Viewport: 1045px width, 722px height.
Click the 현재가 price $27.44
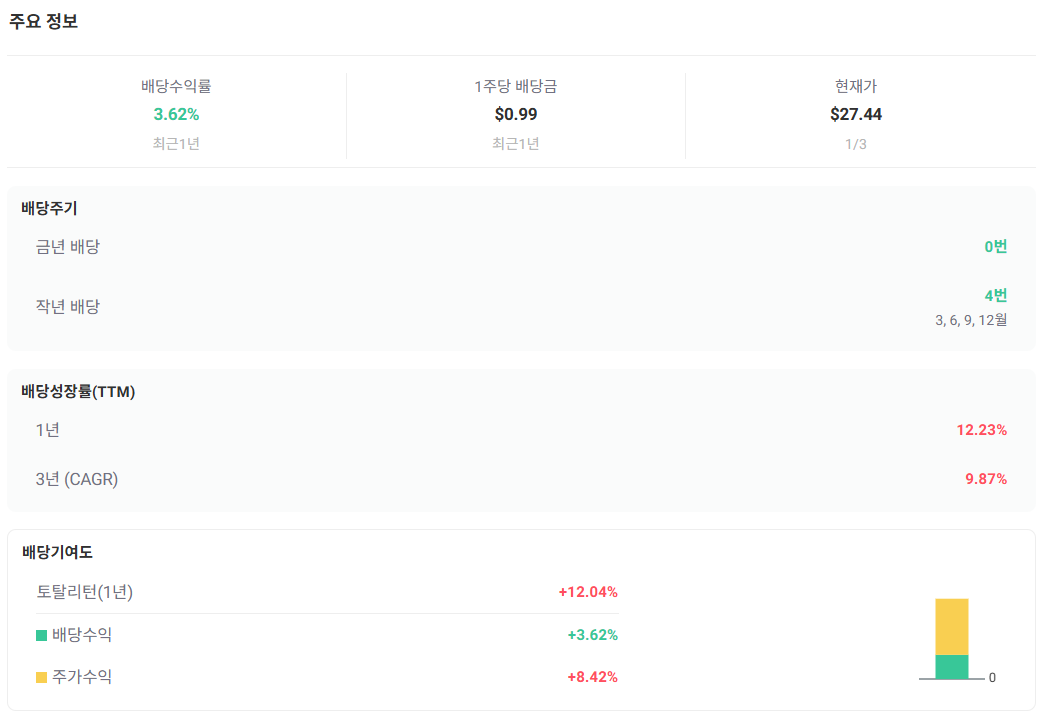point(855,114)
